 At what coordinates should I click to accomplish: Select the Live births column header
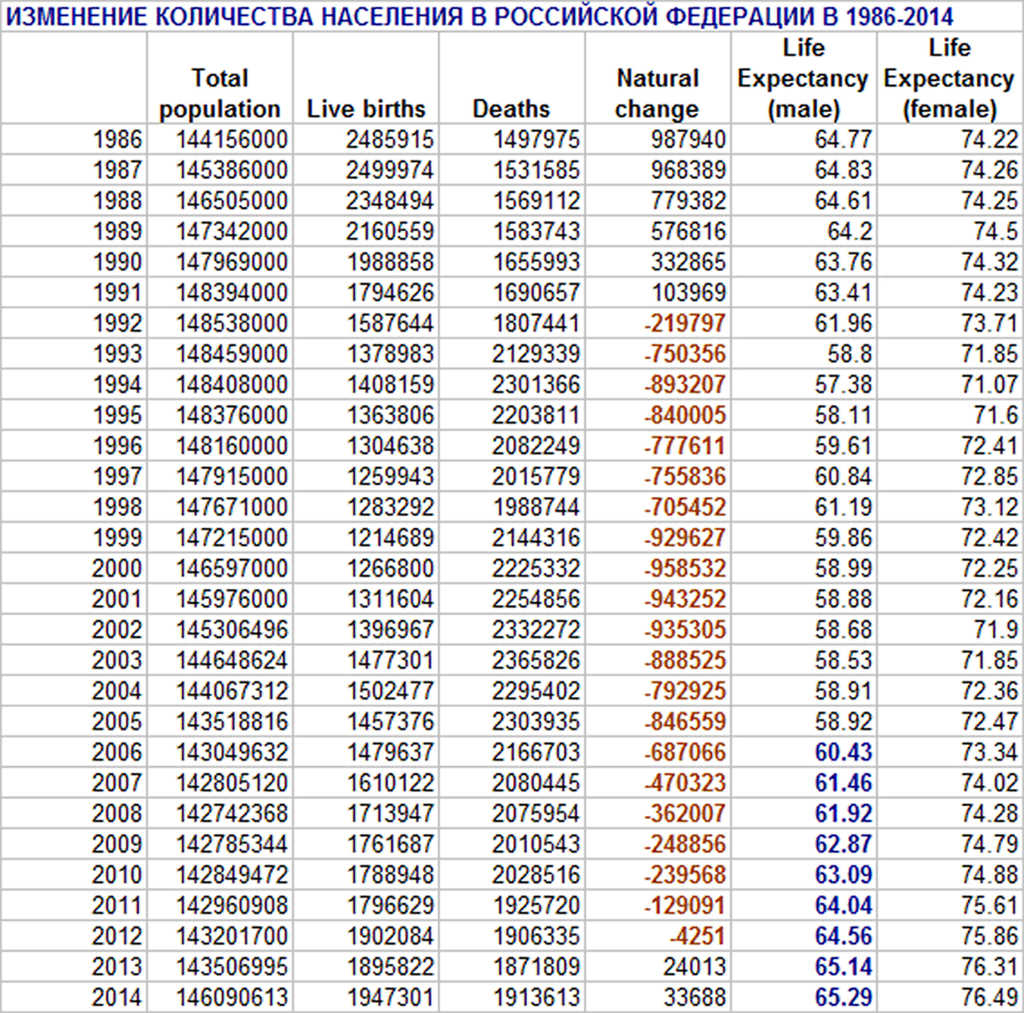366,109
